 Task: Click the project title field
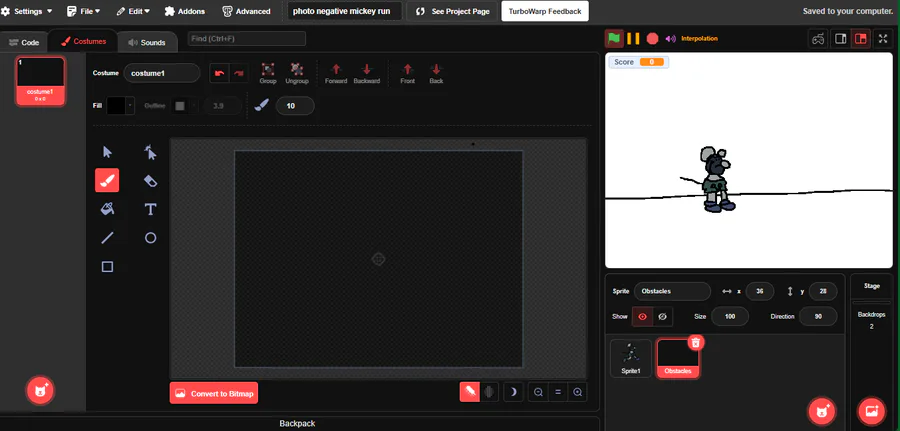pos(344,11)
